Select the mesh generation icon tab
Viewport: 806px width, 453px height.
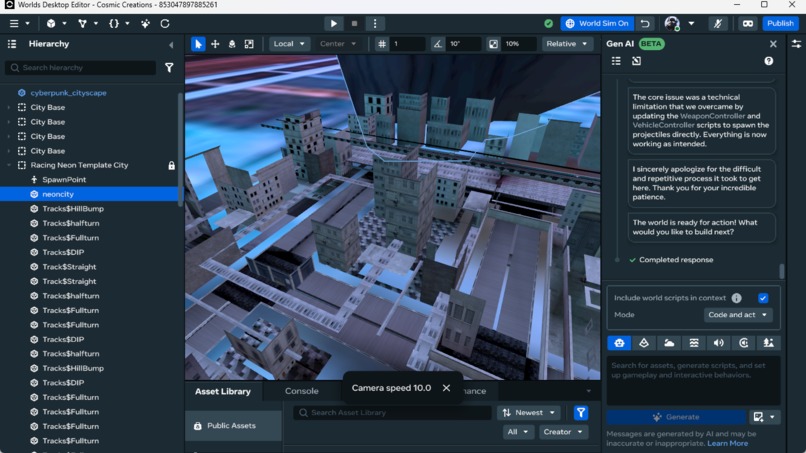644,343
